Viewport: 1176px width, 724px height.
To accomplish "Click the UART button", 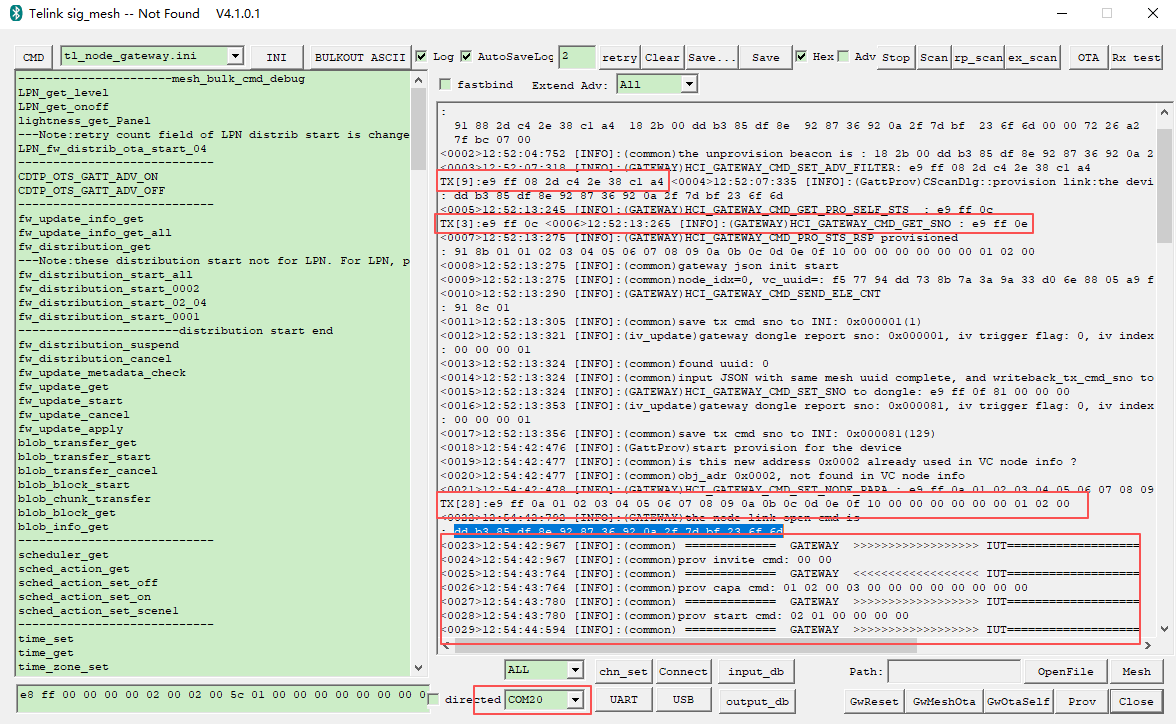I will pyautogui.click(x=623, y=700).
